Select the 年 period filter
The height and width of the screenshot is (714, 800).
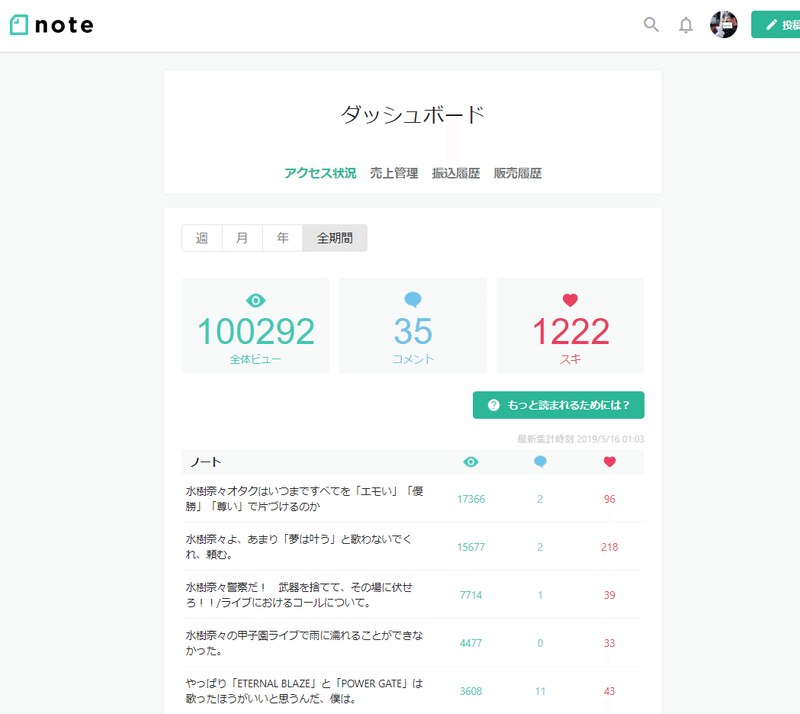point(283,238)
